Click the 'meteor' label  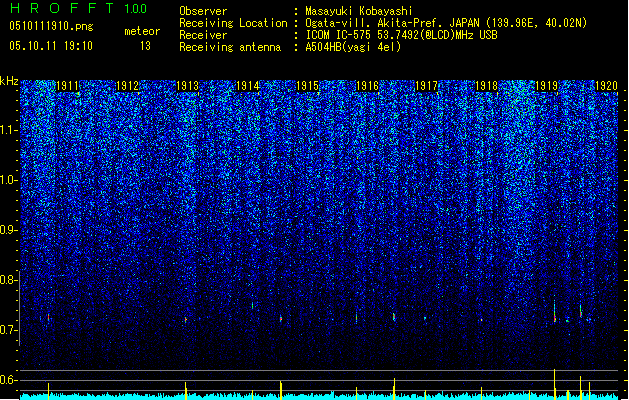pyautogui.click(x=142, y=31)
